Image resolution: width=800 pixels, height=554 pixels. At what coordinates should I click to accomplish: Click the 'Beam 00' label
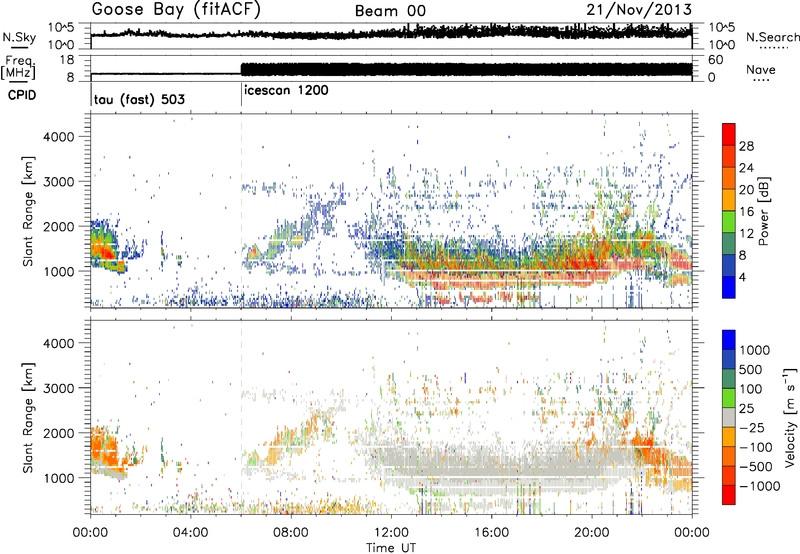[x=390, y=11]
